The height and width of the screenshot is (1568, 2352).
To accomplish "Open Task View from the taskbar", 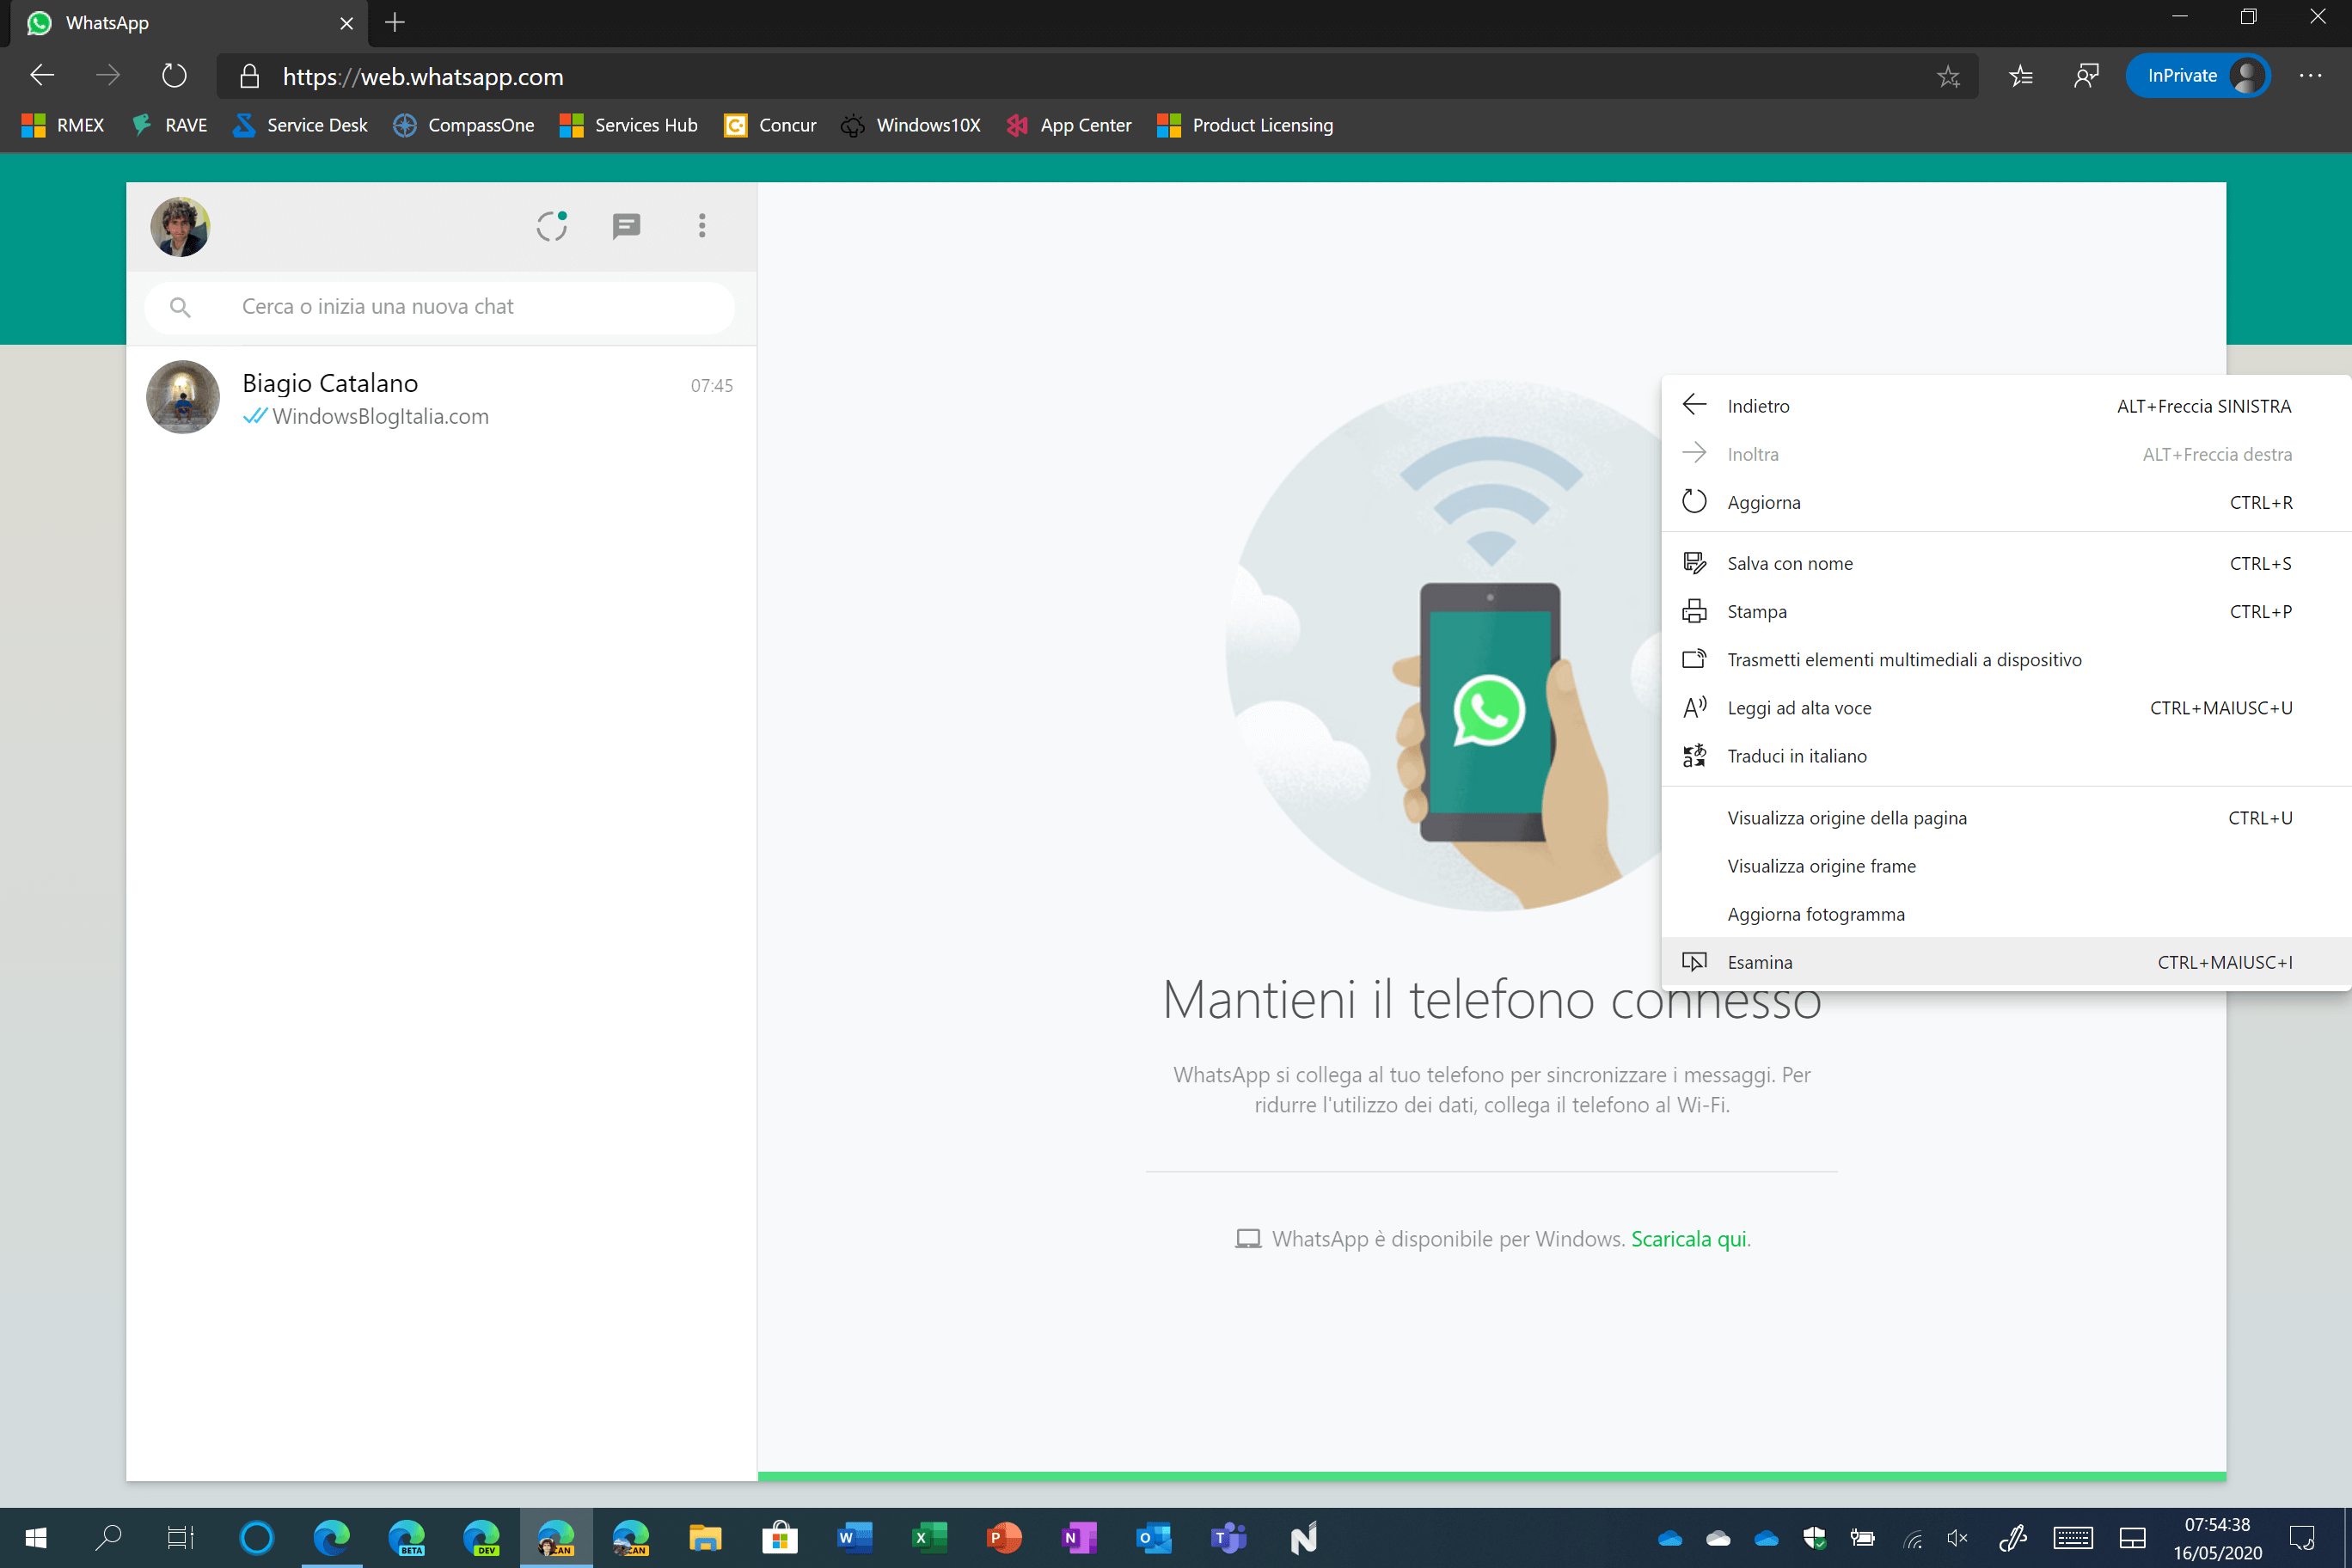I will coord(180,1538).
